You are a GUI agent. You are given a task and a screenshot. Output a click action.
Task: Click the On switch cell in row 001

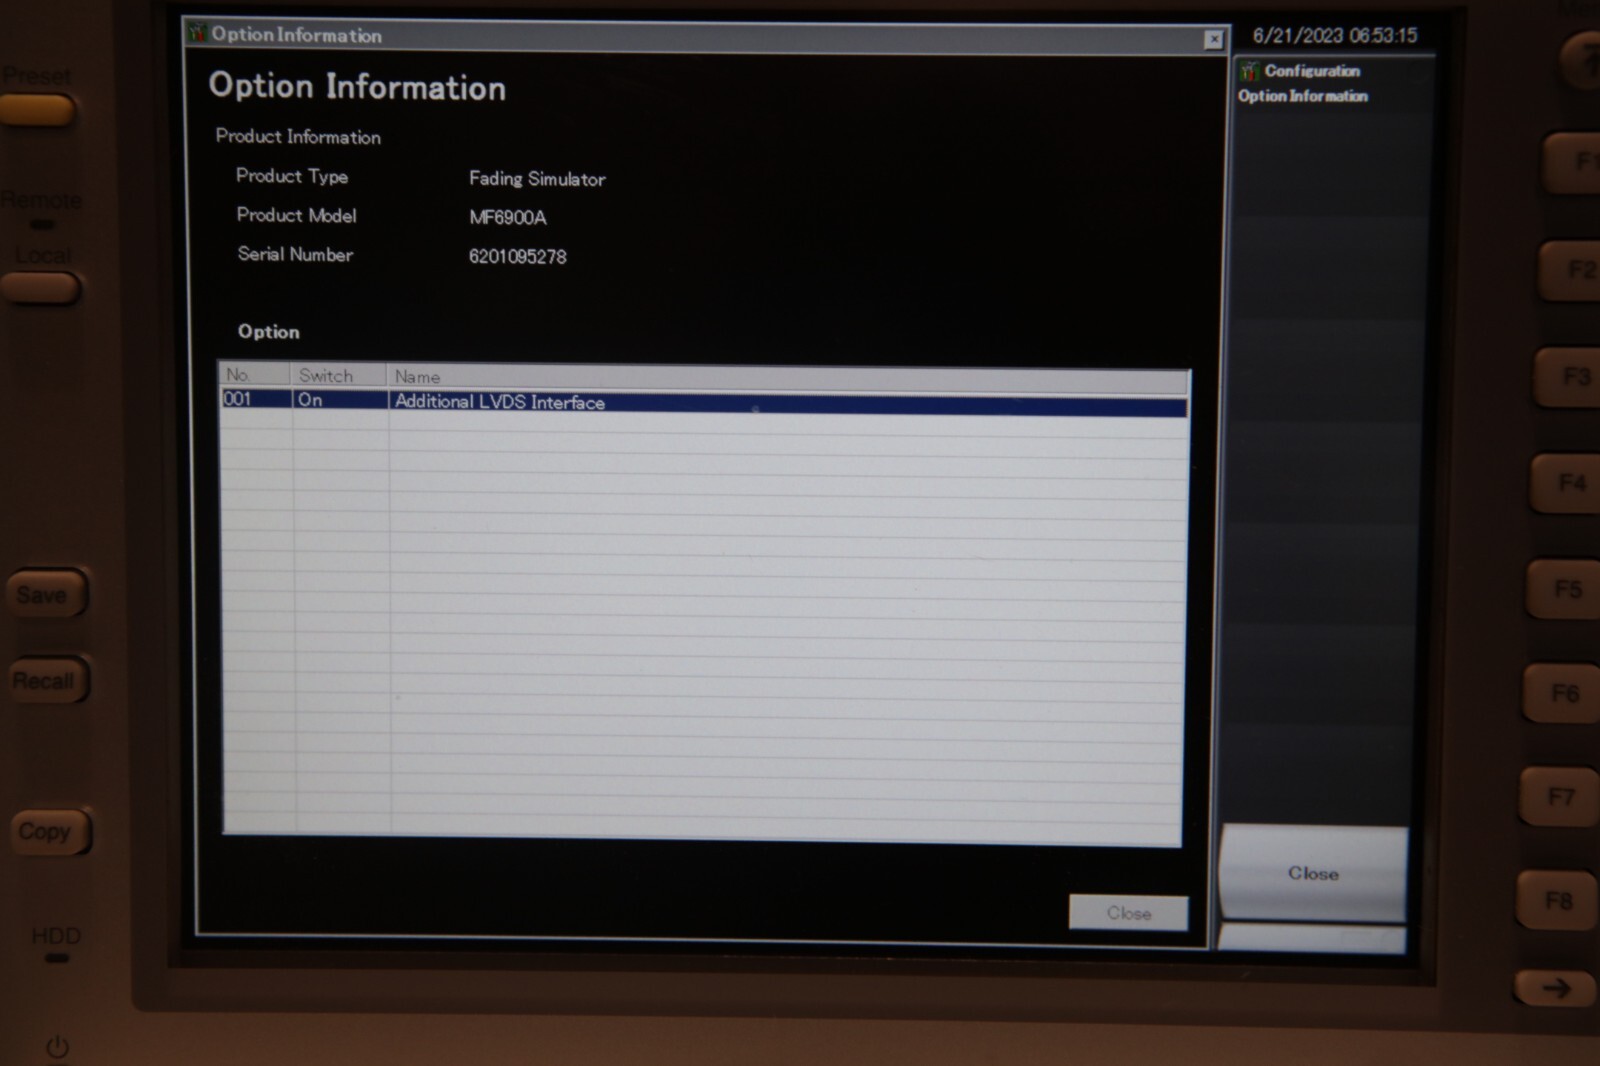point(339,400)
